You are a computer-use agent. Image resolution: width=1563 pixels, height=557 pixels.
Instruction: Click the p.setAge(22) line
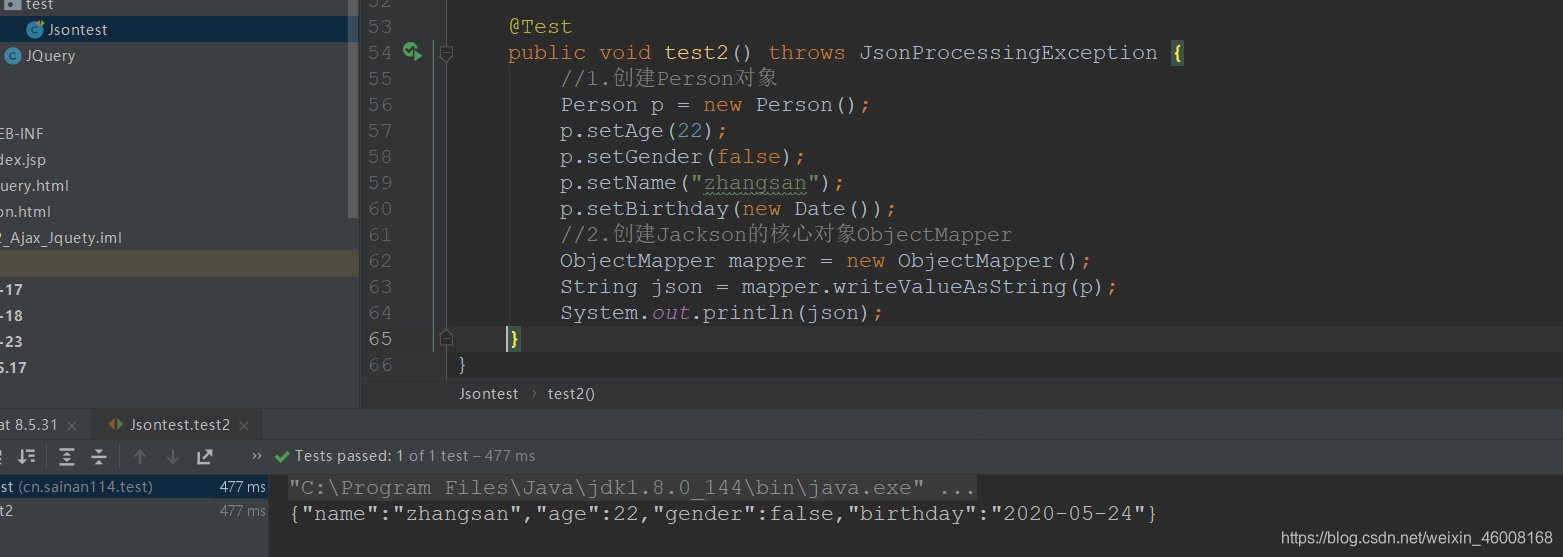[645, 131]
